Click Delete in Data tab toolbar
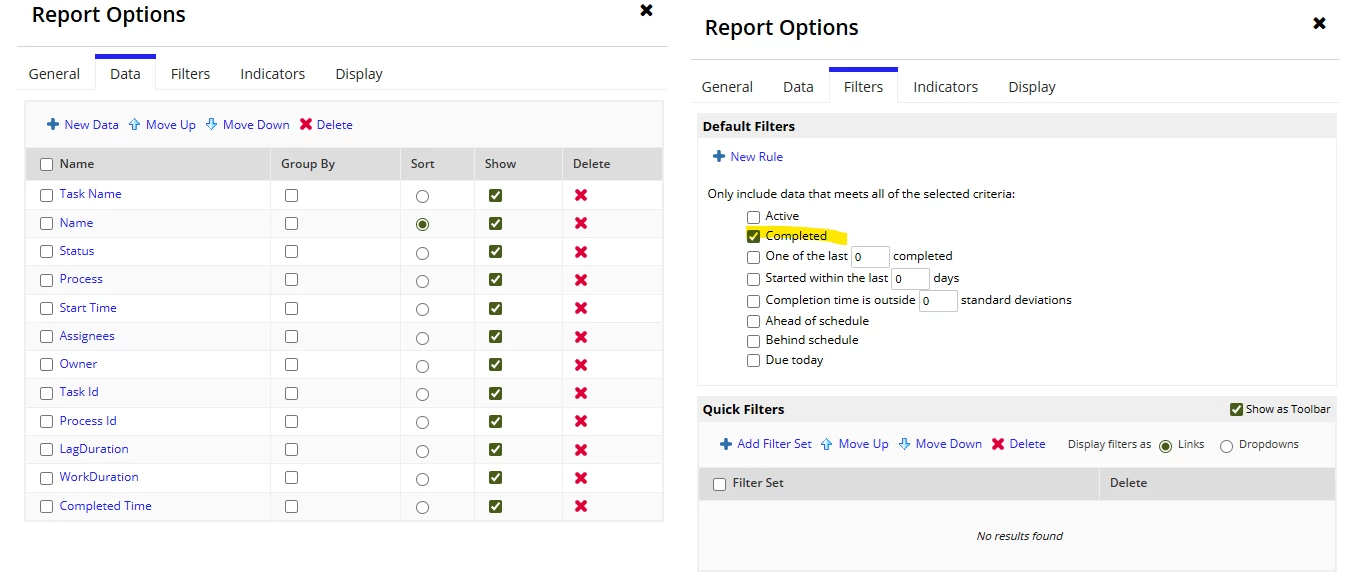1345x577 pixels. coord(326,125)
